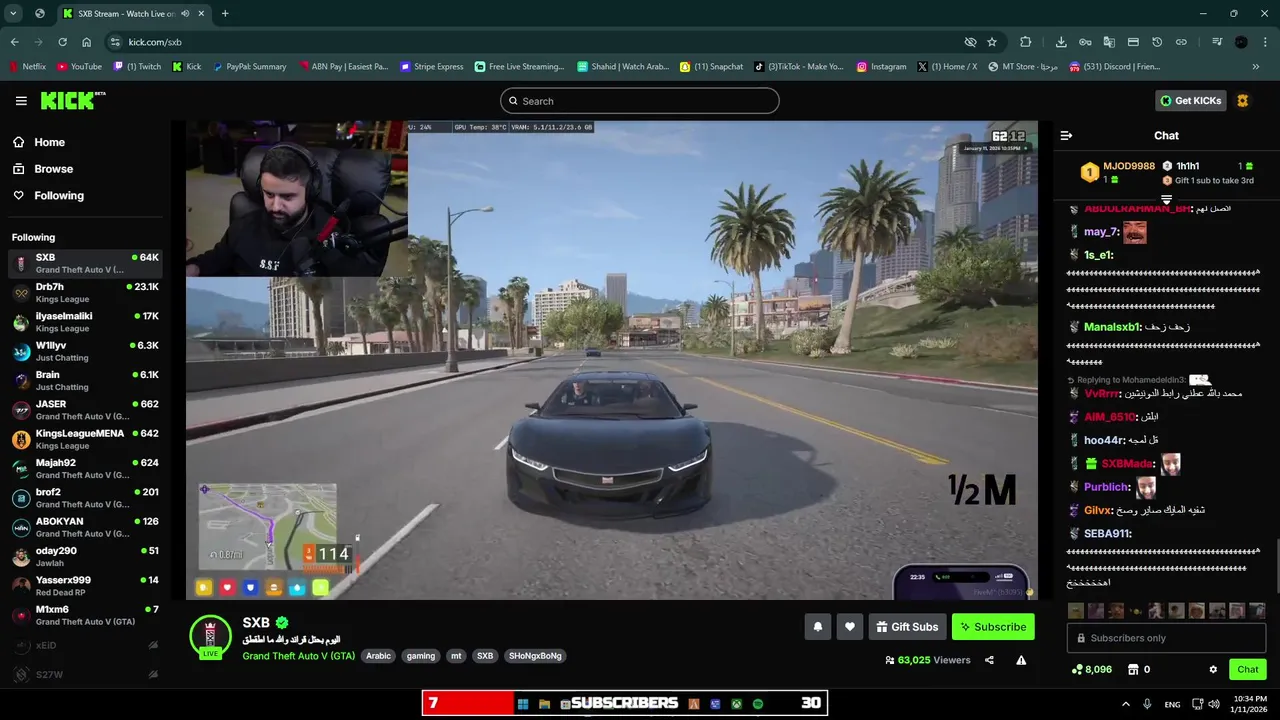Open the translate page icon
The width and height of the screenshot is (1280, 720).
pos(1109,42)
